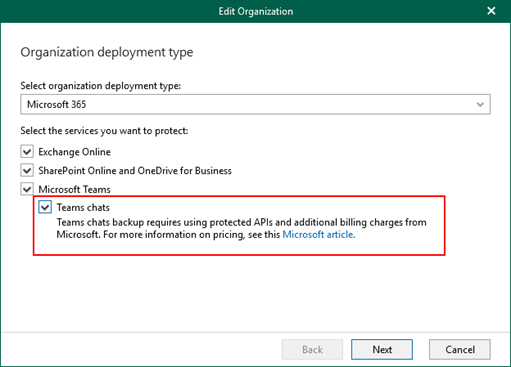511x367 pixels.
Task: Click the Microsoft Teams label text
Action: tap(74, 189)
